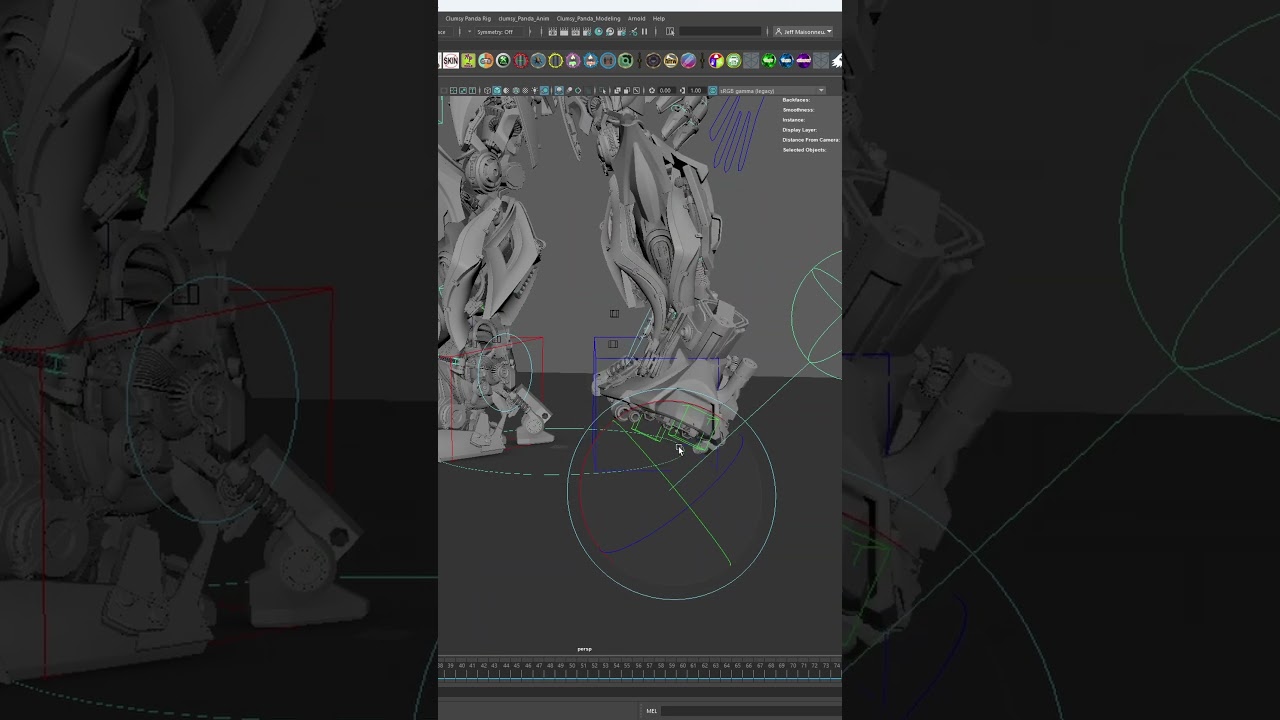The height and width of the screenshot is (720, 1280).
Task: Expand the sRGB gamma (legacy) dropdown
Action: coord(770,91)
